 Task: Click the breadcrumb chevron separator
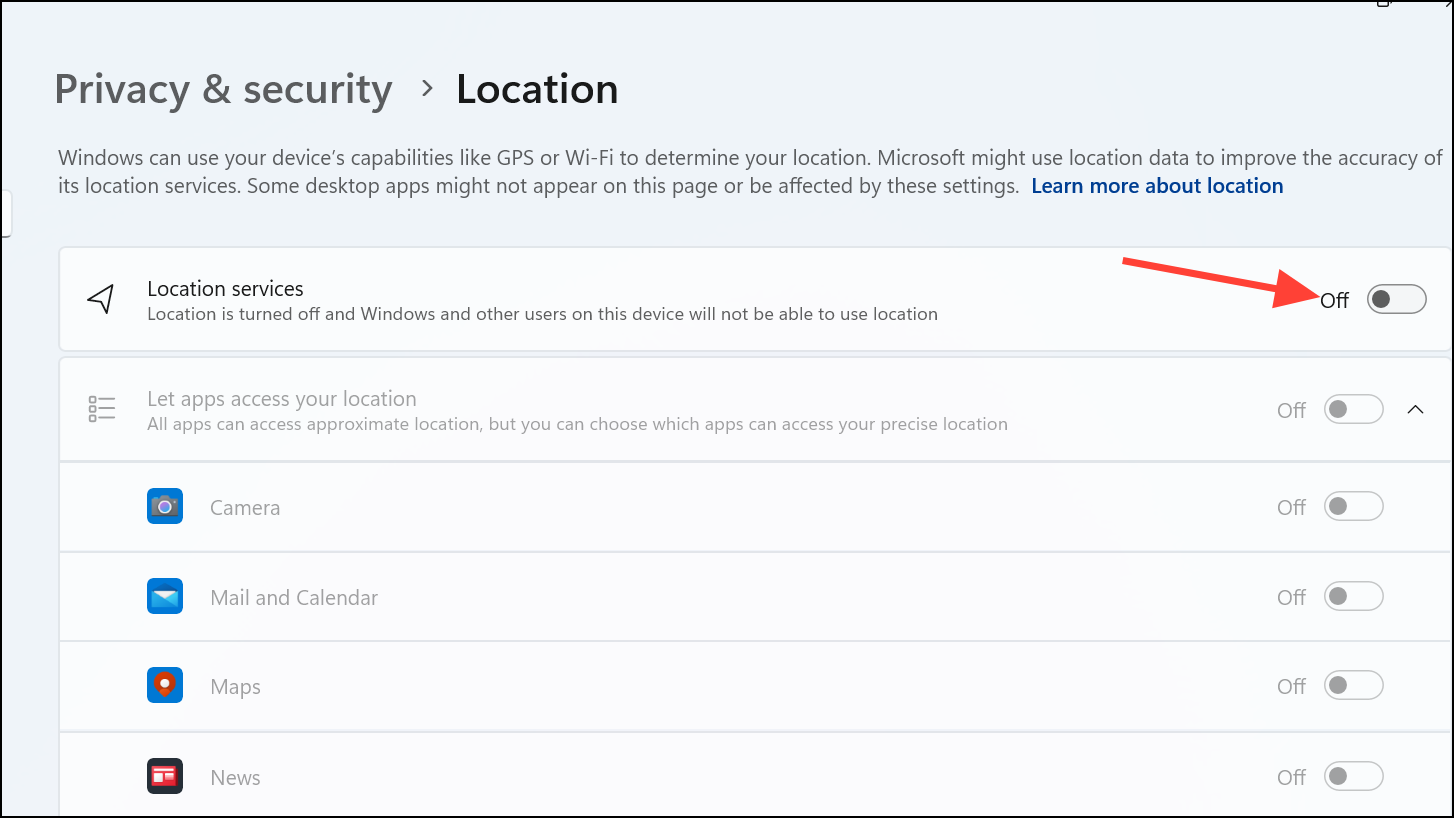427,89
